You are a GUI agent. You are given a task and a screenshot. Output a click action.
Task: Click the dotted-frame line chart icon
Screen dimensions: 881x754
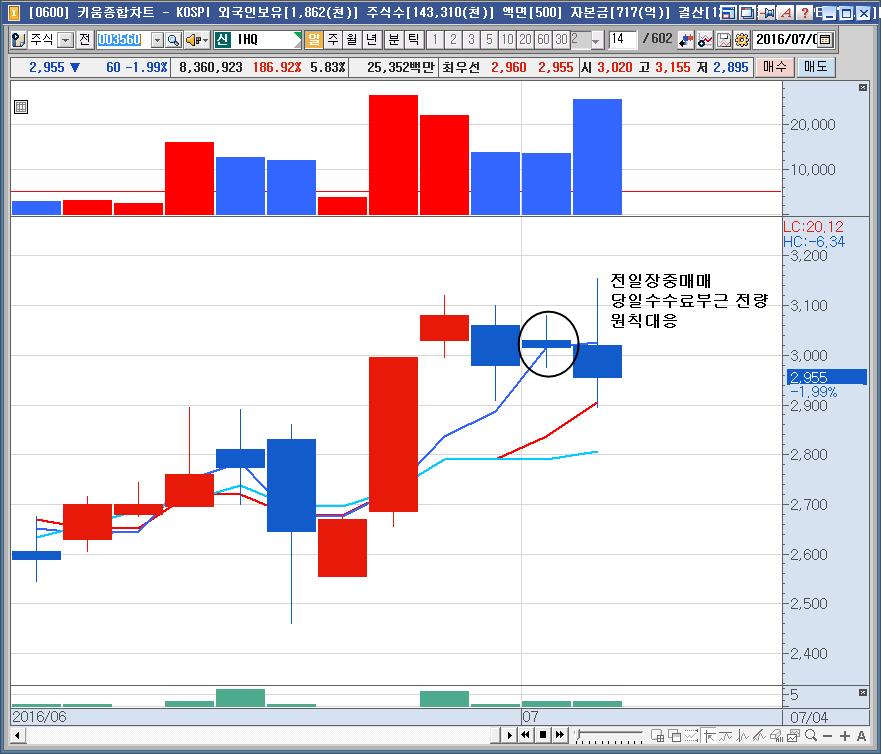click(x=691, y=735)
